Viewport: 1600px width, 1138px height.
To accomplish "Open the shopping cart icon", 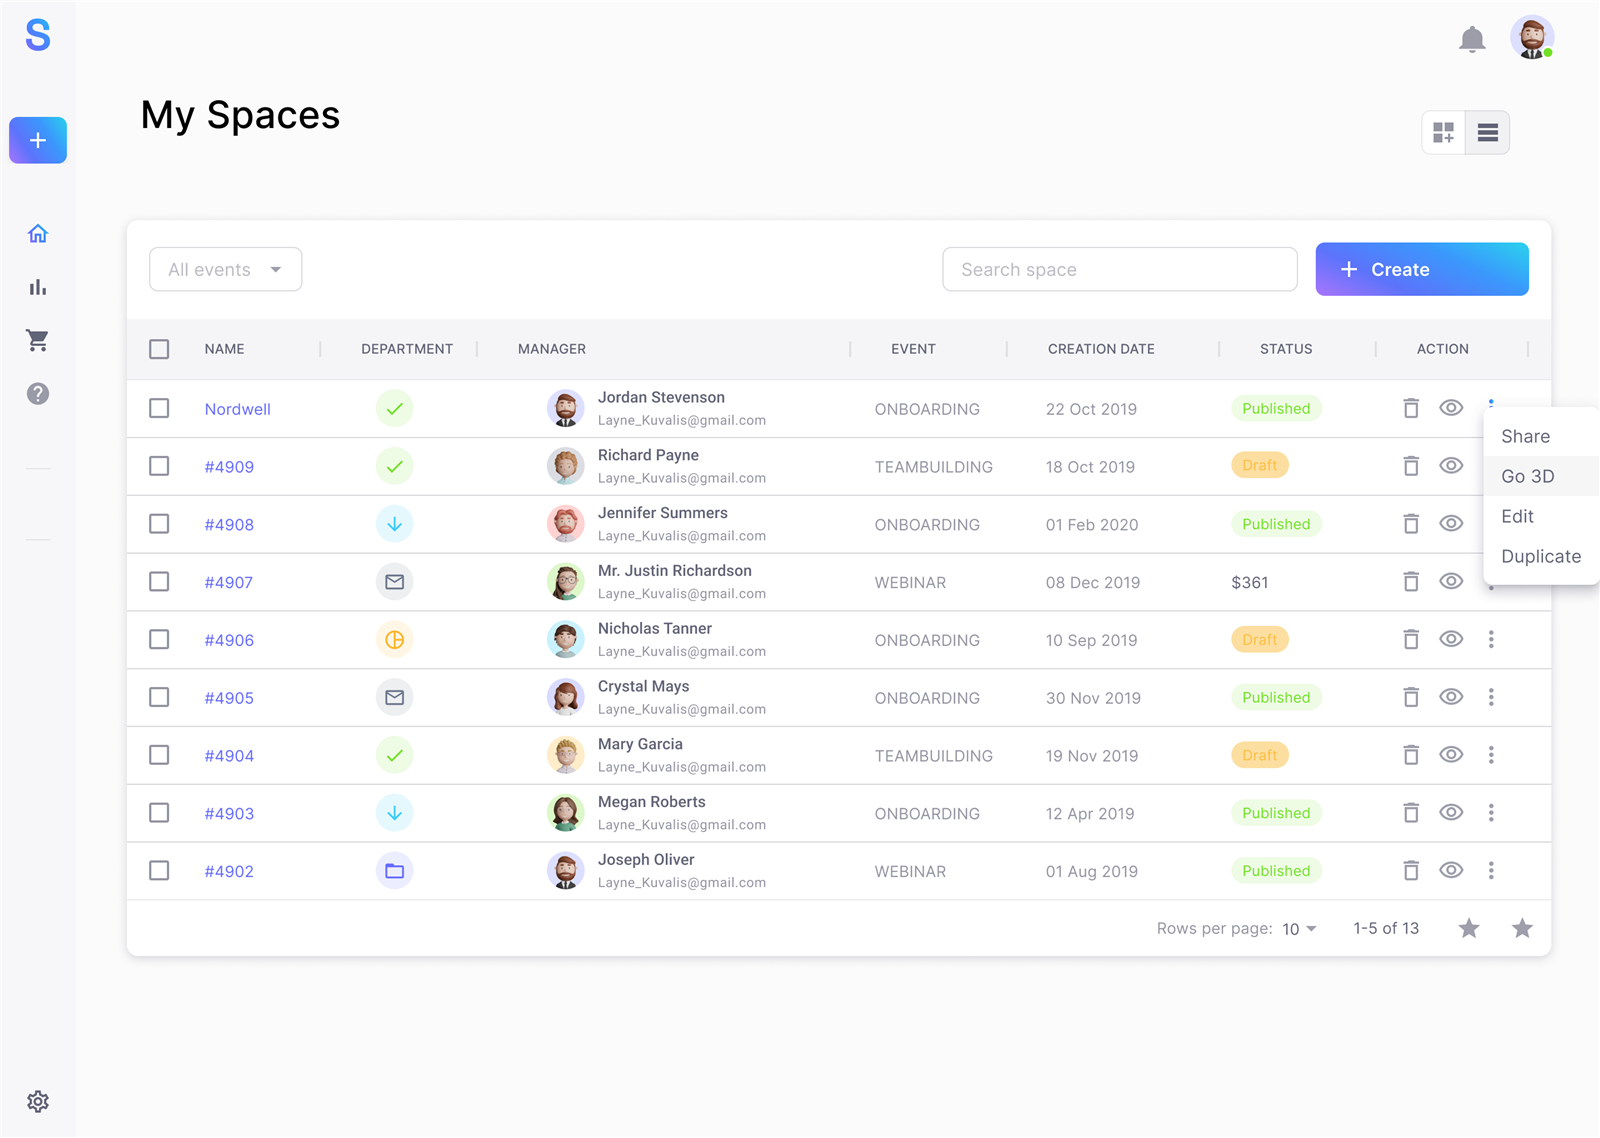I will click(38, 340).
